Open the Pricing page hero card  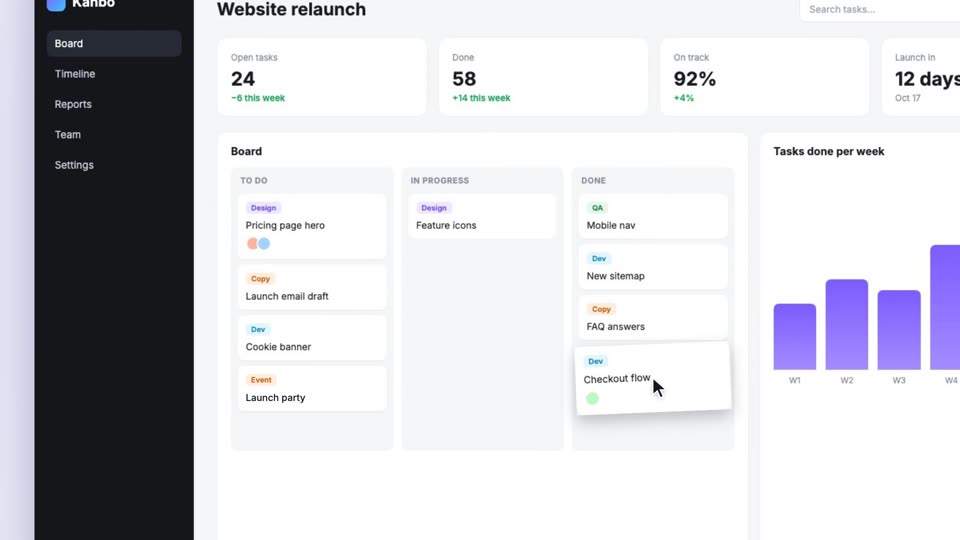pyautogui.click(x=312, y=226)
